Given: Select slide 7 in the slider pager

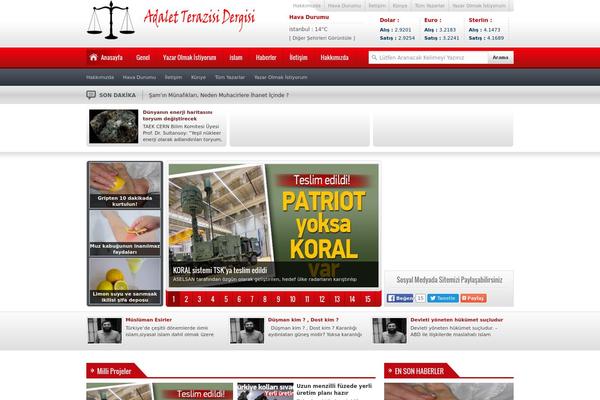Looking at the screenshot, I should pos(252,299).
